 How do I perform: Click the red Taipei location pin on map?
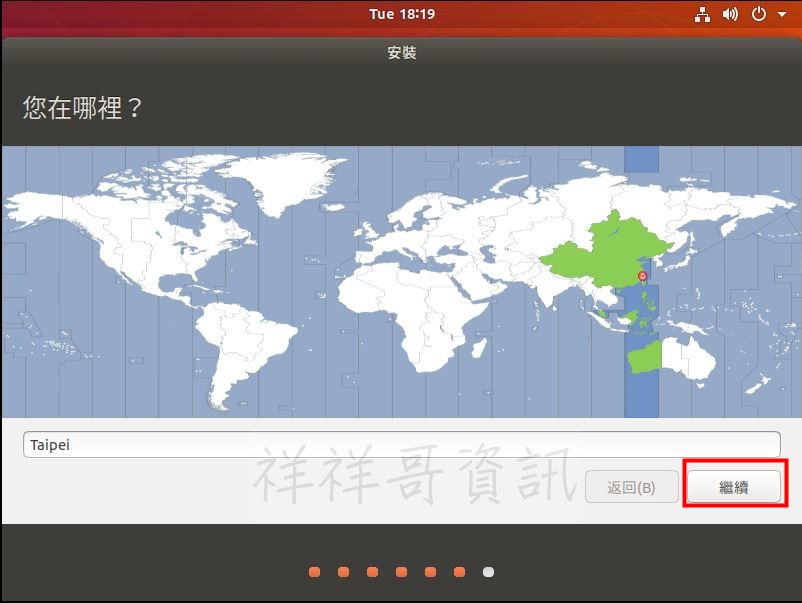click(642, 277)
